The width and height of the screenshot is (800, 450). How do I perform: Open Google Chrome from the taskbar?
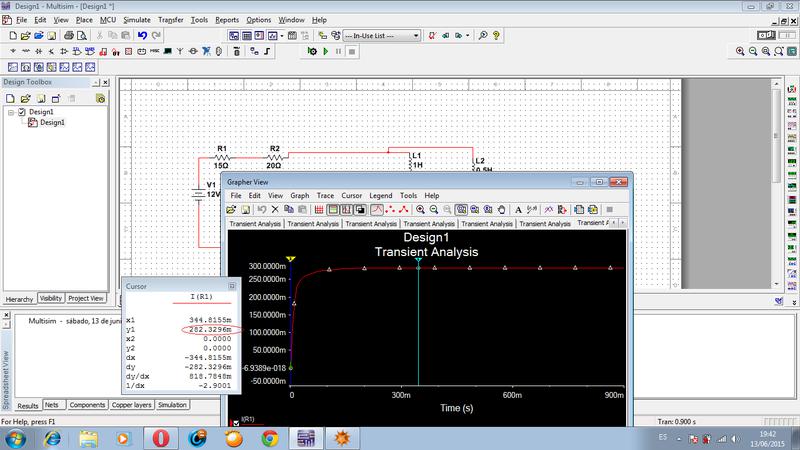click(269, 437)
